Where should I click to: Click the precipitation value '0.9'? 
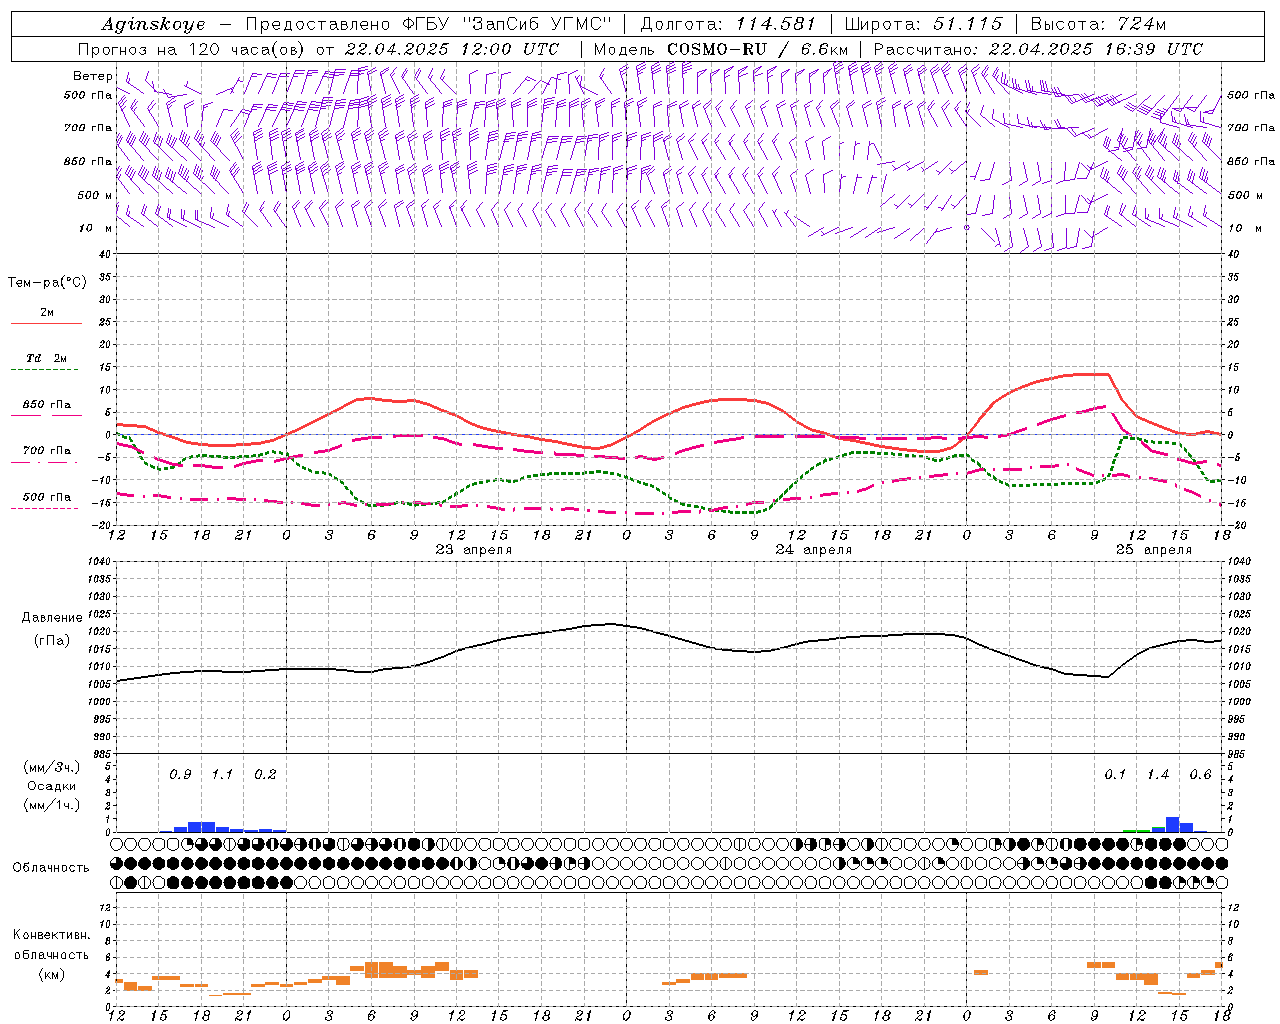tap(180, 775)
